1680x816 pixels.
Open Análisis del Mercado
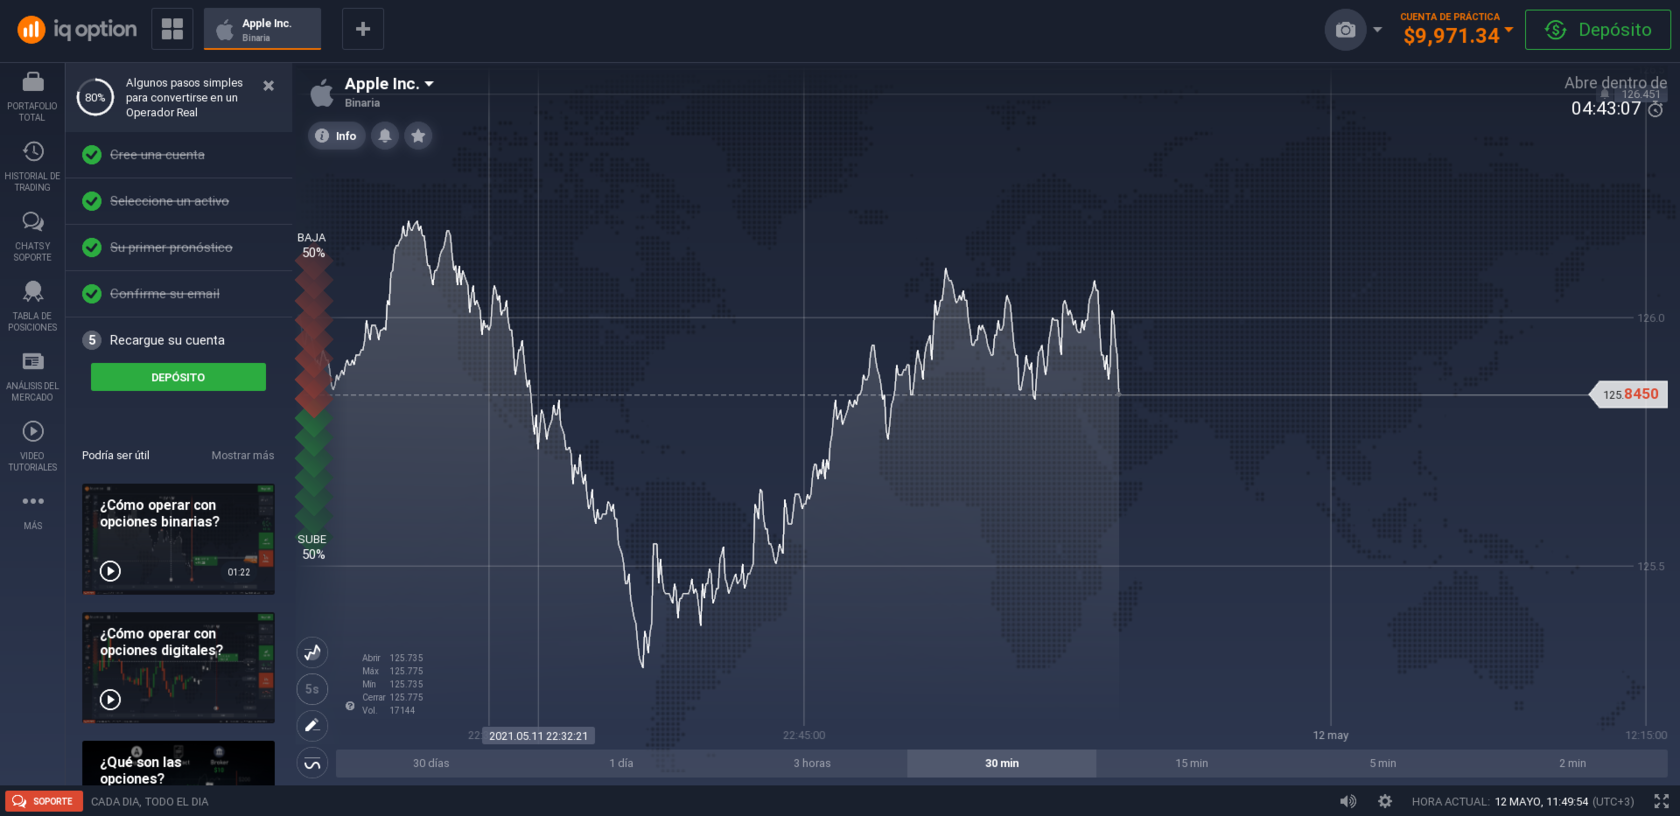point(32,377)
